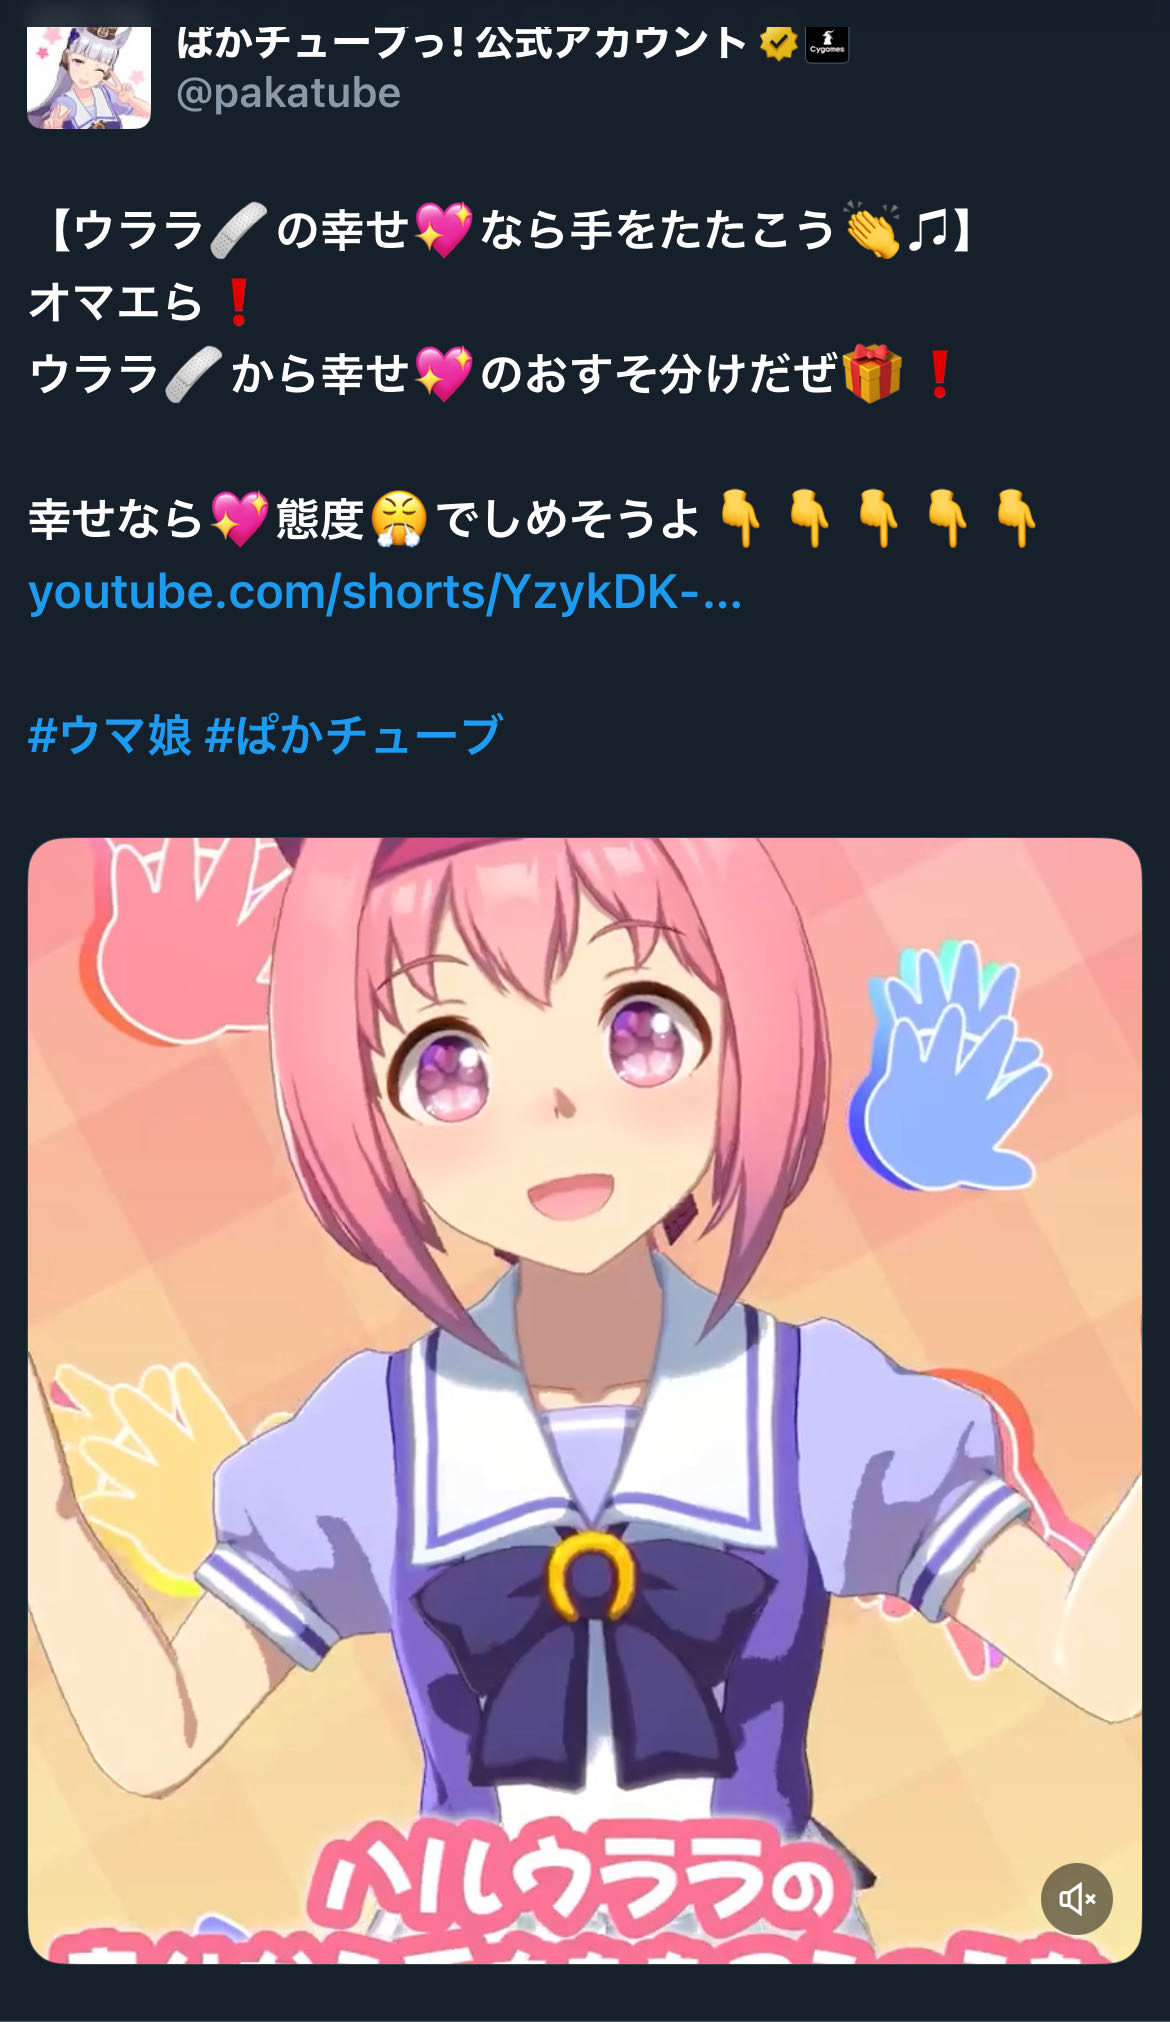
Task: Click the gift box emoji
Action: (872, 374)
